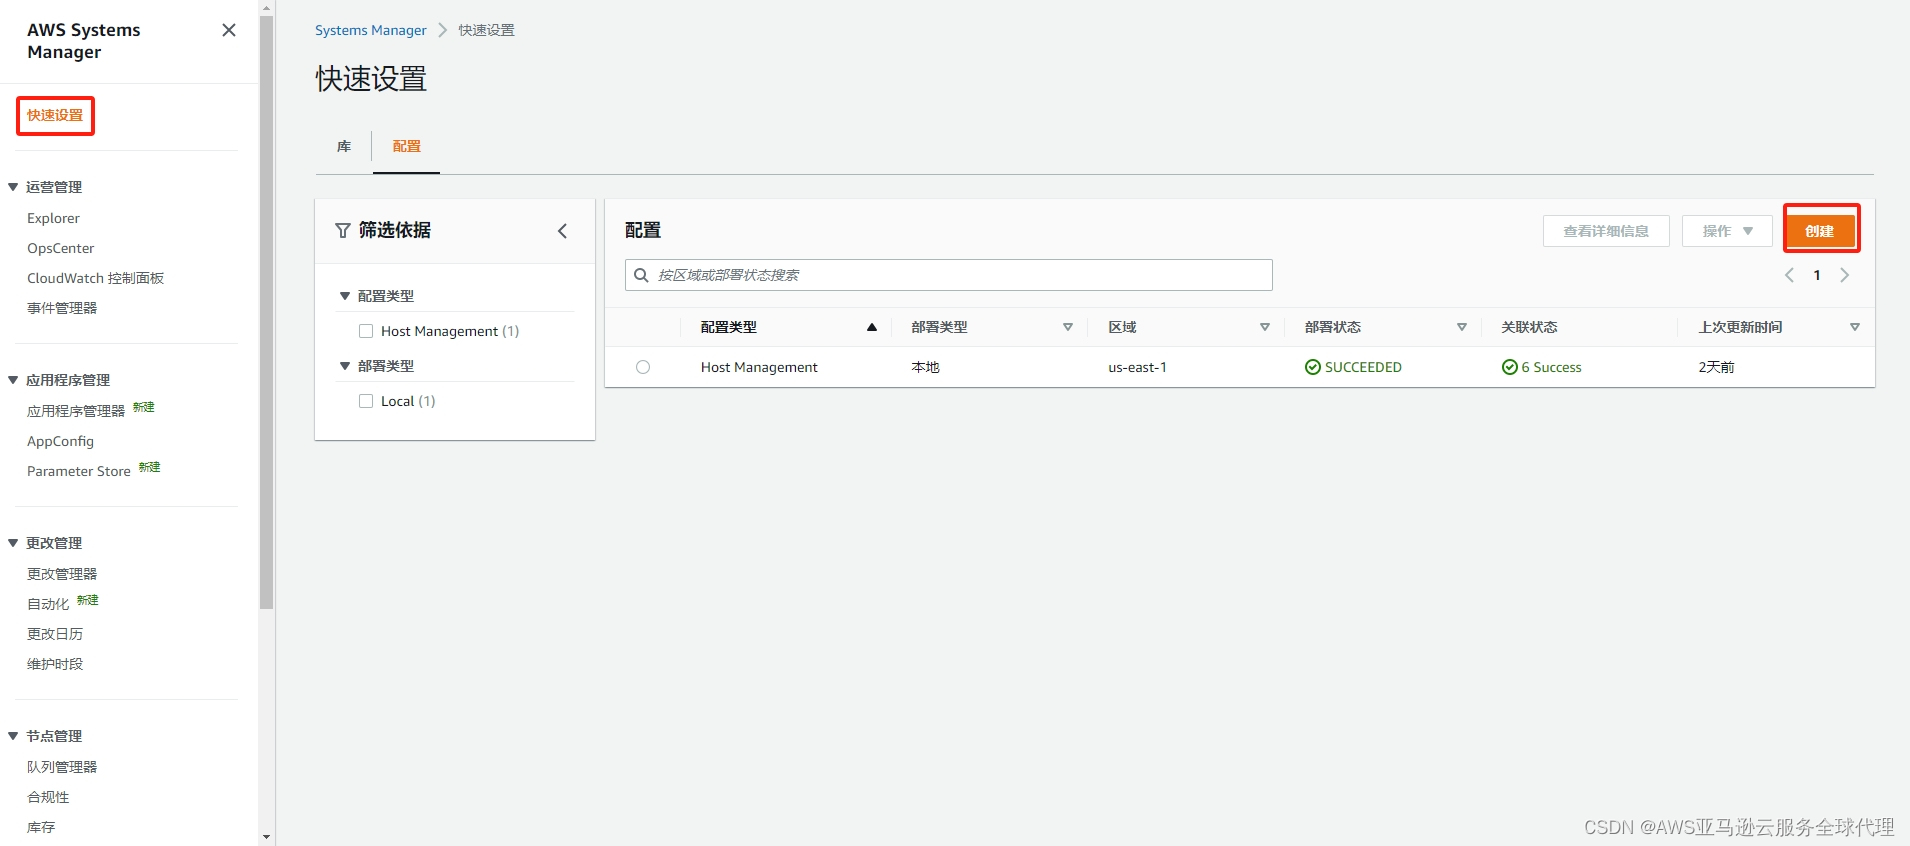The image size is (1910, 846).
Task: Collapse the filter panel with the chevron
Action: tap(562, 231)
